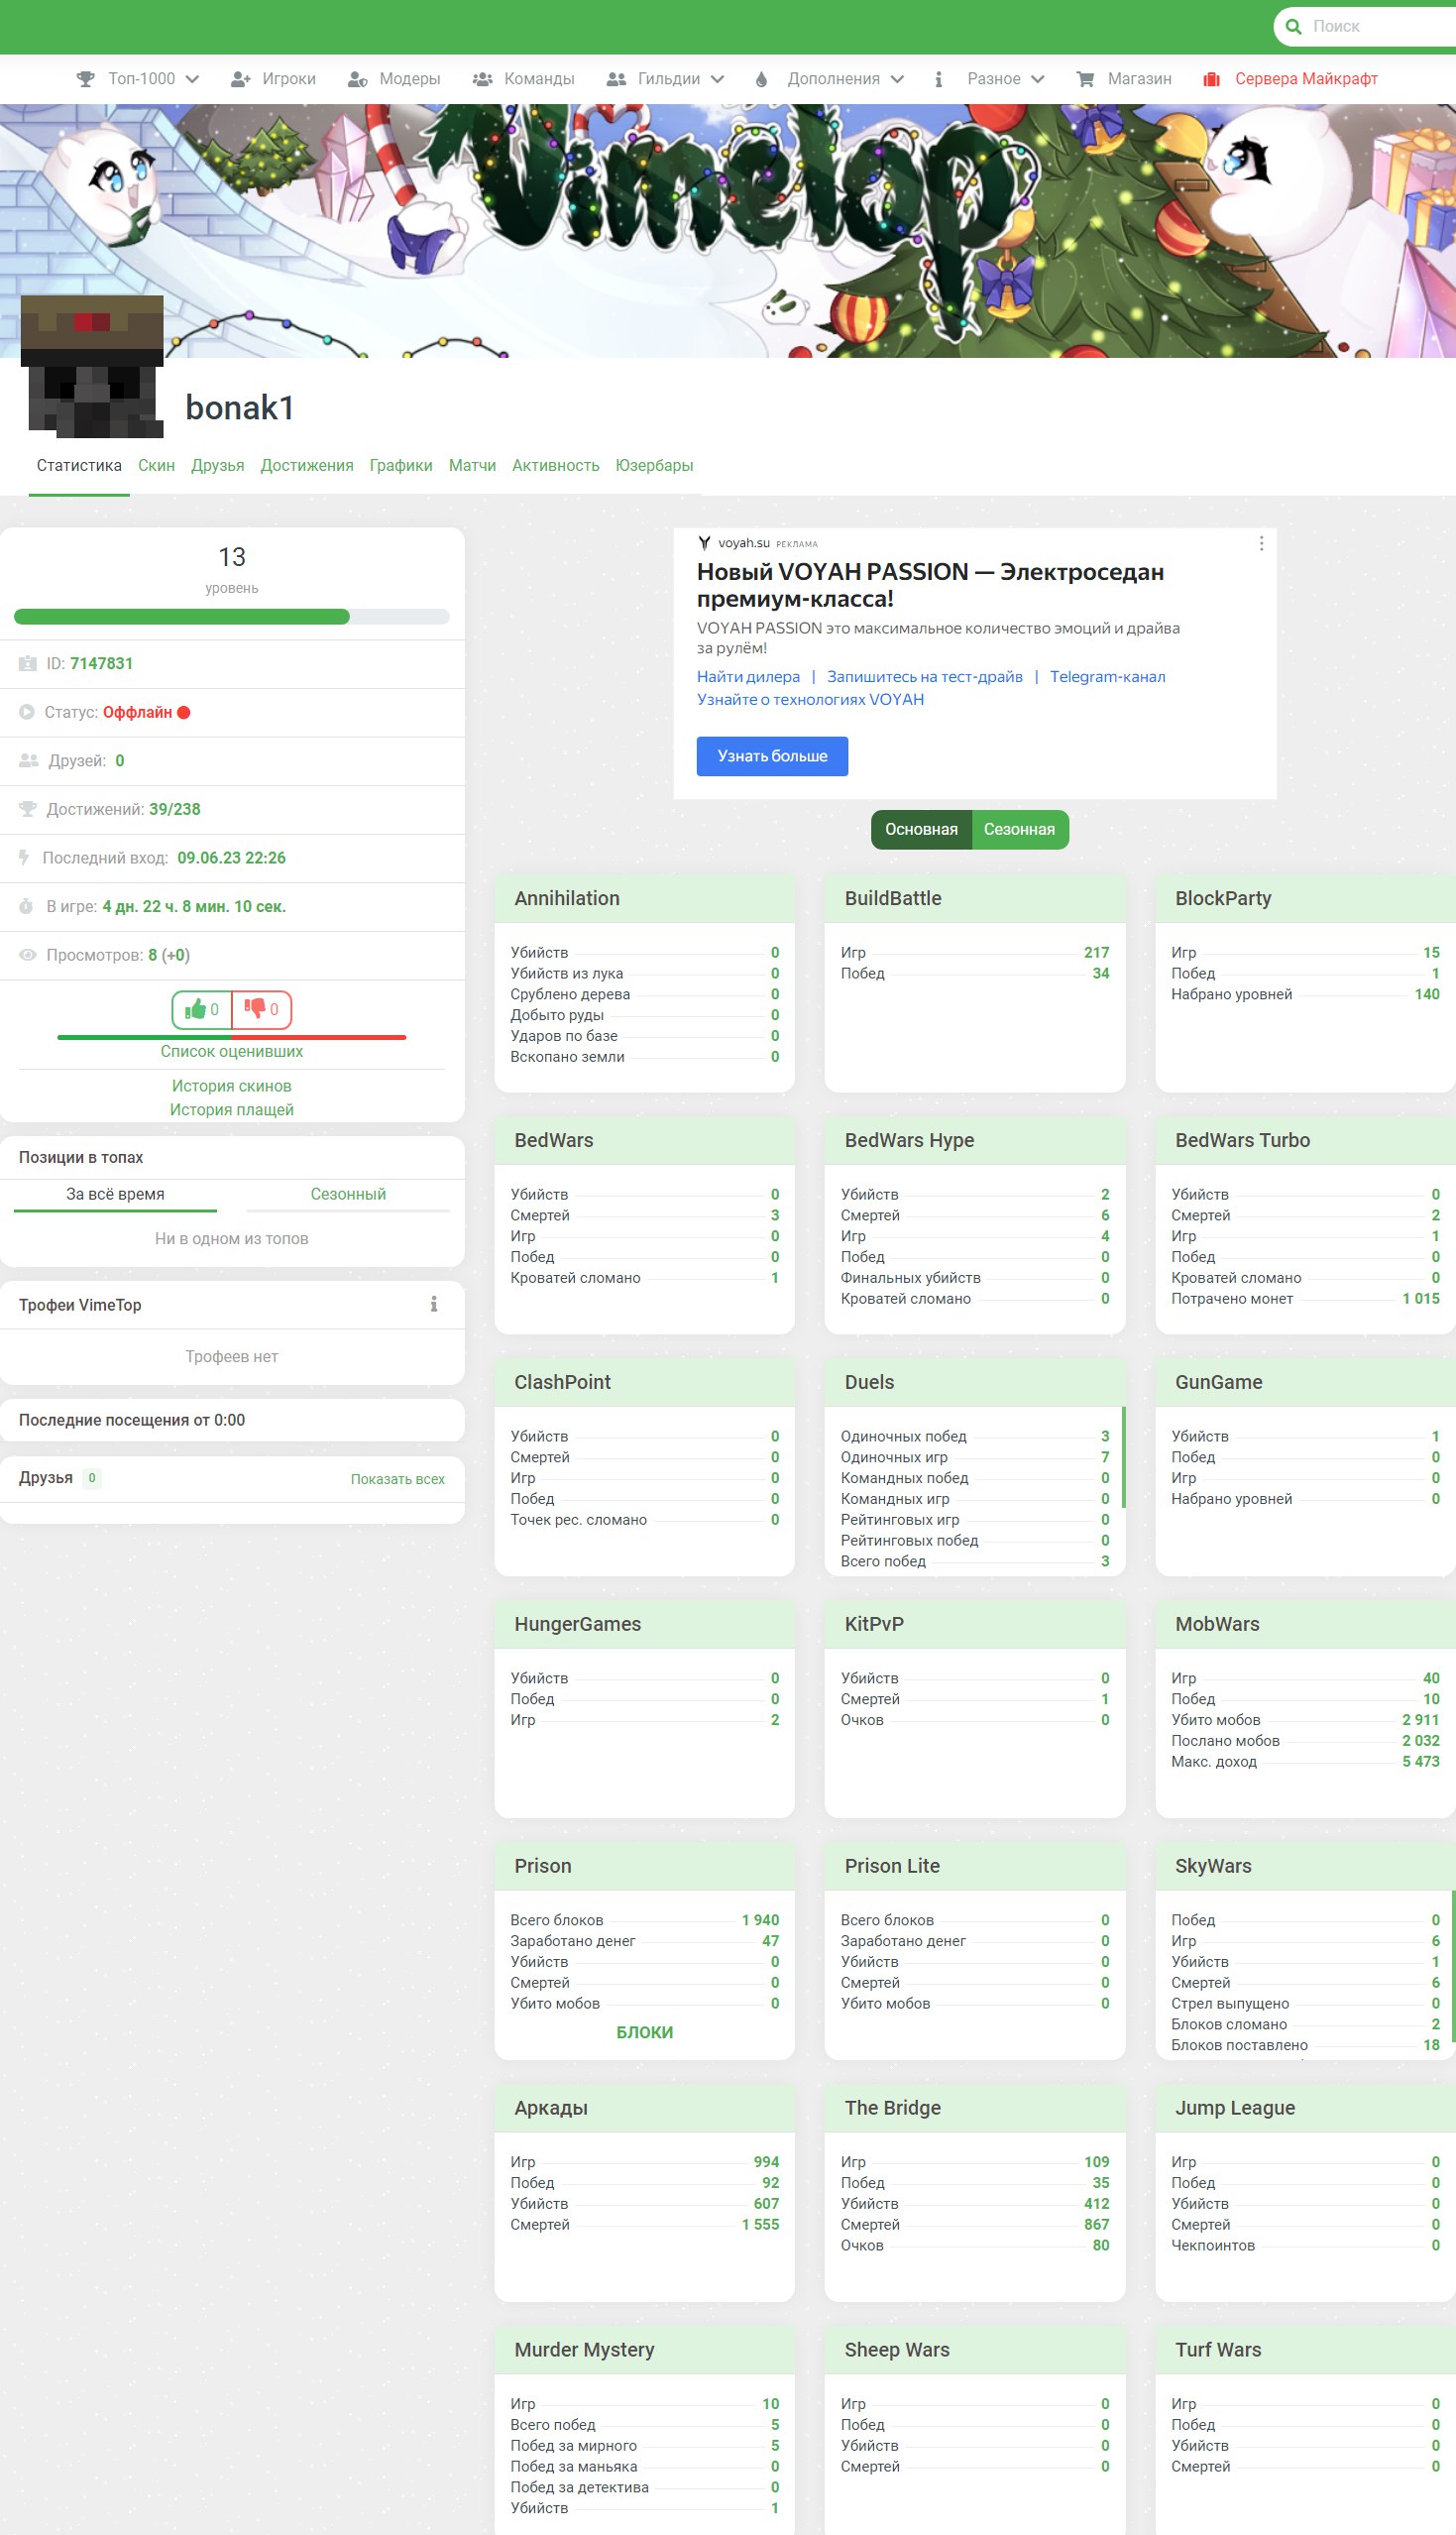Viewport: 1456px width, 2535px height.
Task: Click the add-player icon beside Игроки
Action: pyautogui.click(x=240, y=79)
